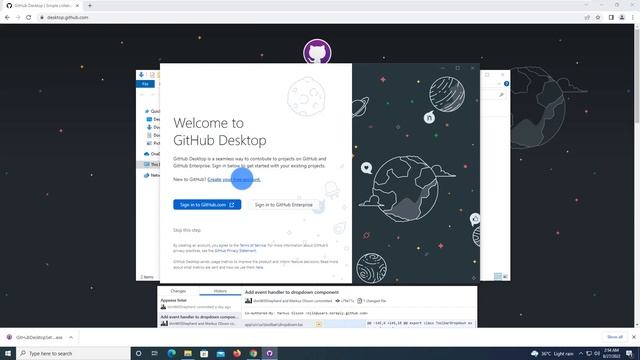
Task: Launch Firefox from taskbar
Action: click(237, 353)
